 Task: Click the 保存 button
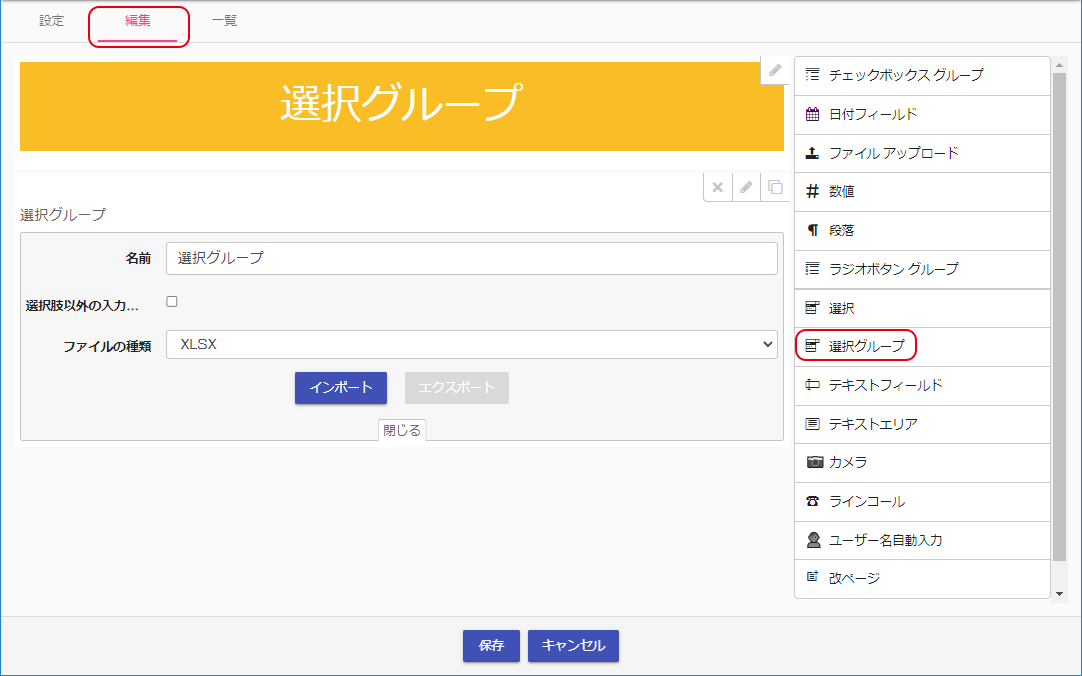pos(491,646)
